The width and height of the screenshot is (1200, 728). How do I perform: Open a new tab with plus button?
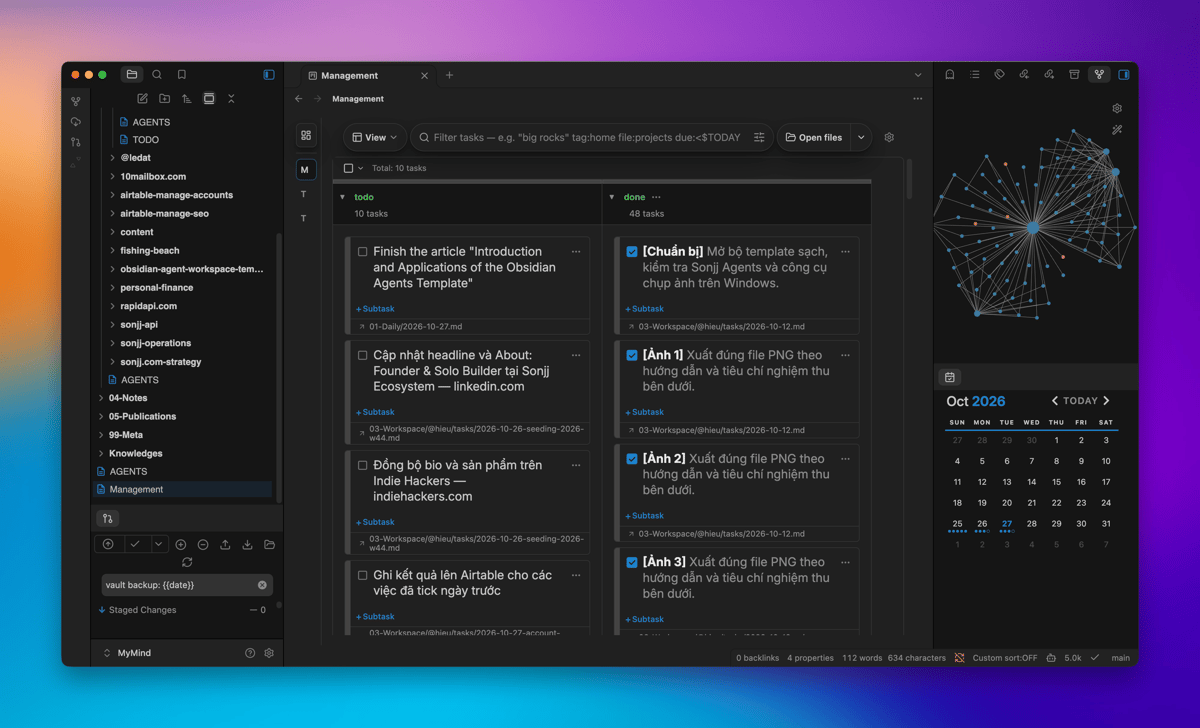pyautogui.click(x=449, y=75)
